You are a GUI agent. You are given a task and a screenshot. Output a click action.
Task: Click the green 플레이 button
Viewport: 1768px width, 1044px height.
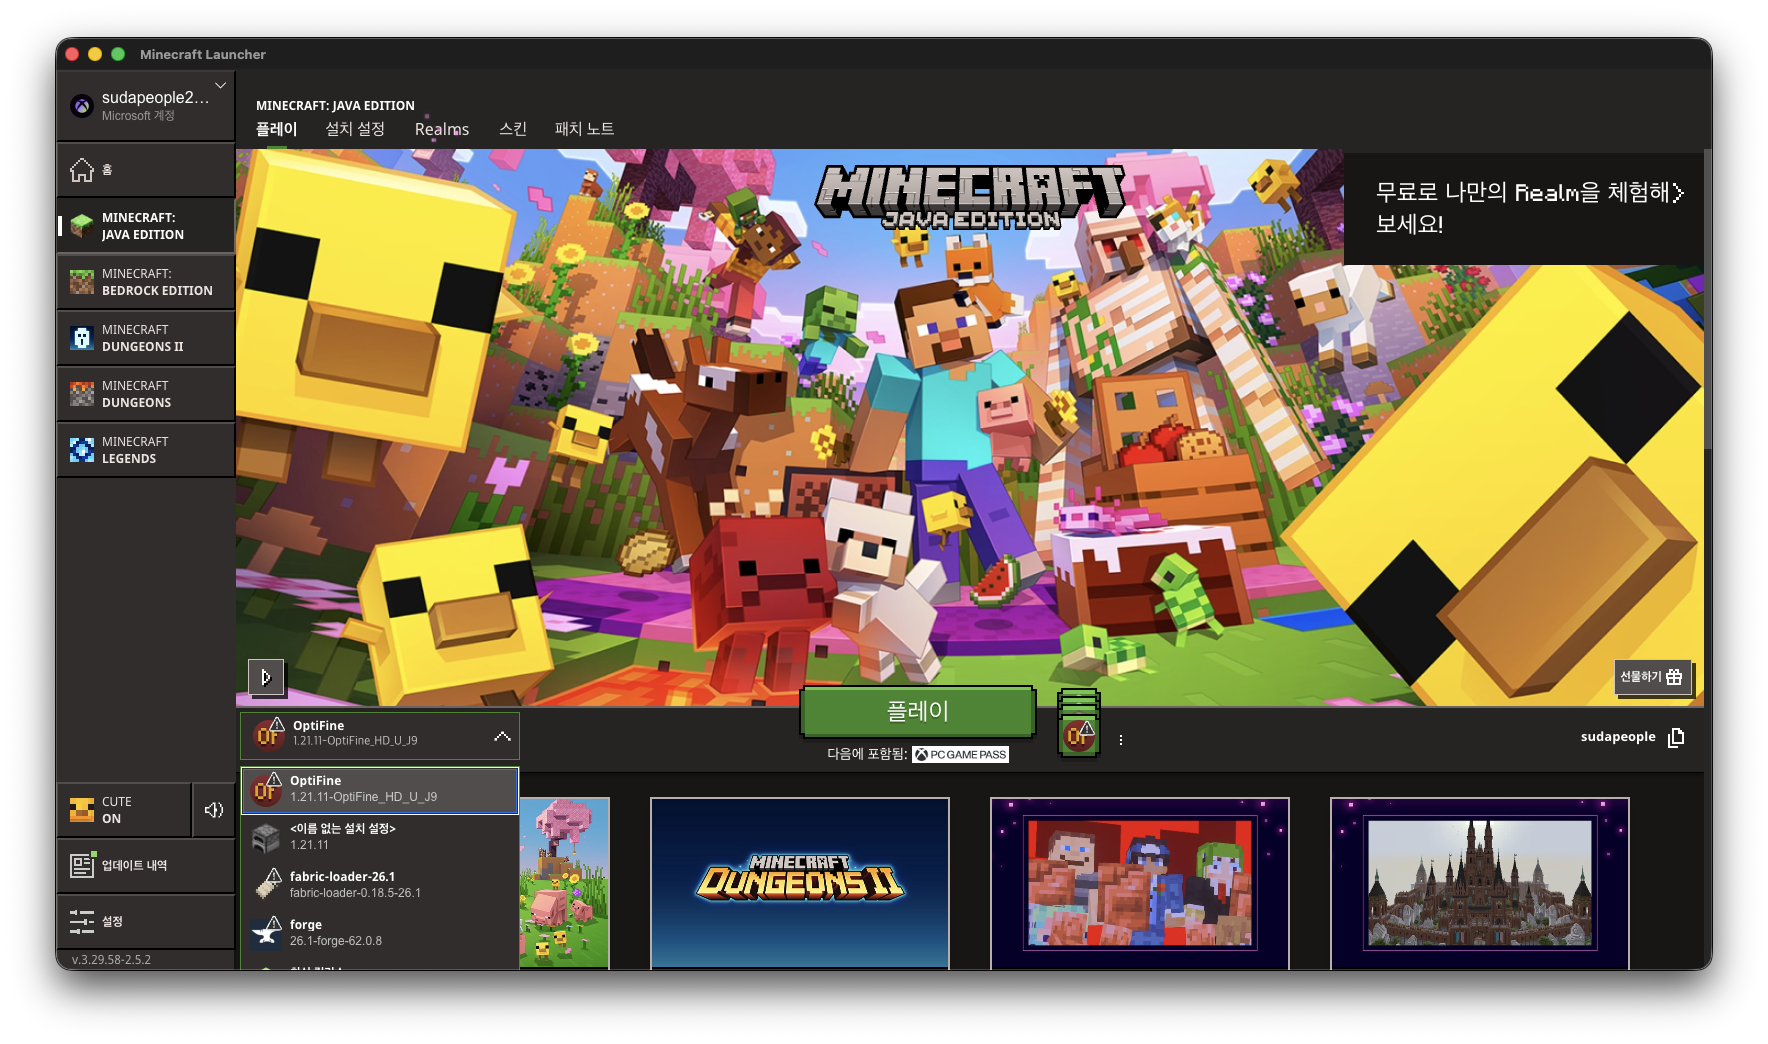click(x=918, y=711)
